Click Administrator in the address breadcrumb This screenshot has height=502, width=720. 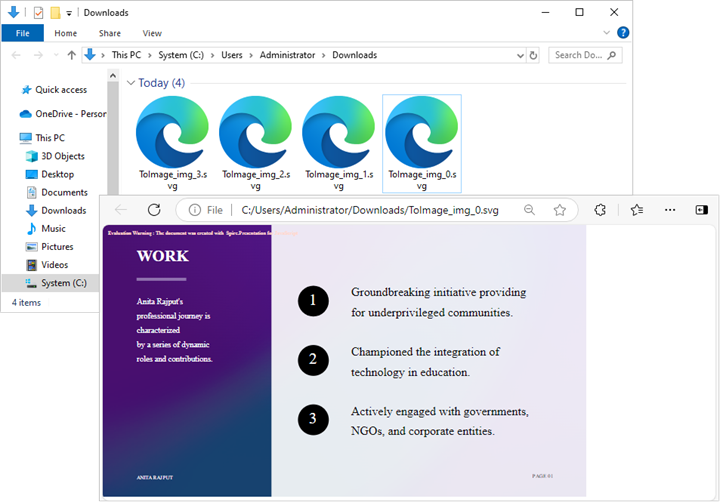click(287, 55)
